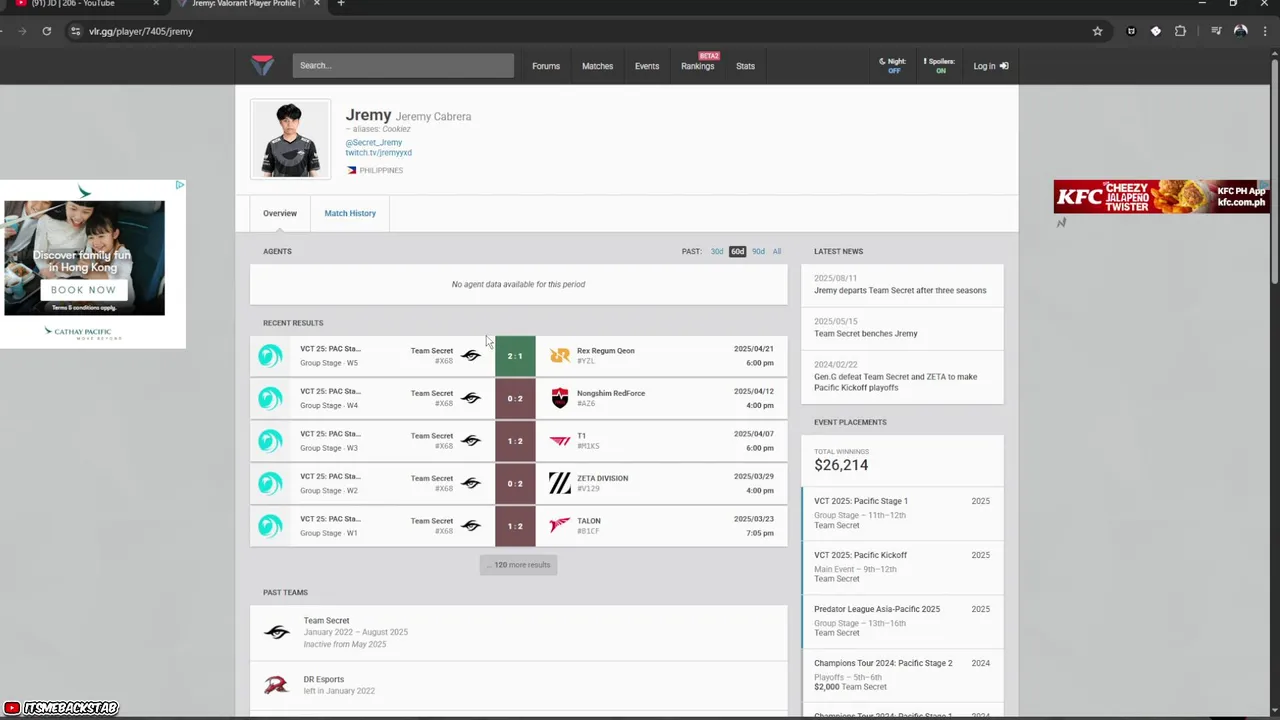1280x720 pixels.
Task: Switch to the Match History tab
Action: [350, 213]
